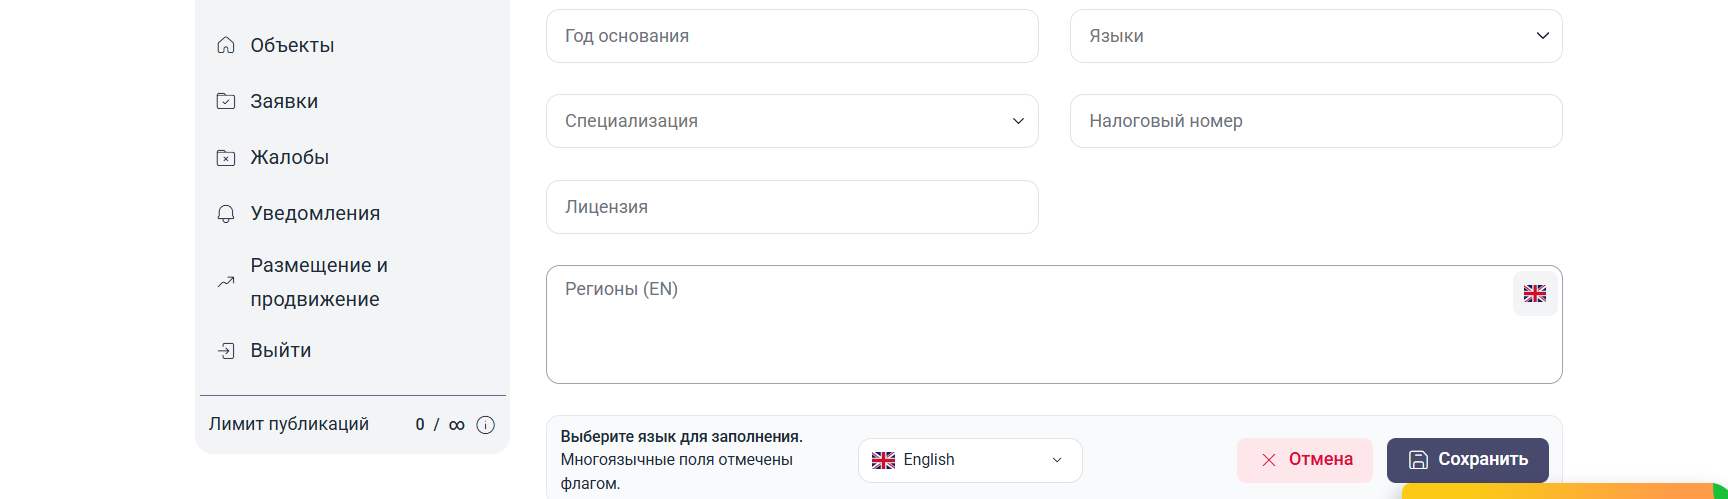The image size is (1728, 499).
Task: Open the Языки dropdown
Action: click(1316, 36)
